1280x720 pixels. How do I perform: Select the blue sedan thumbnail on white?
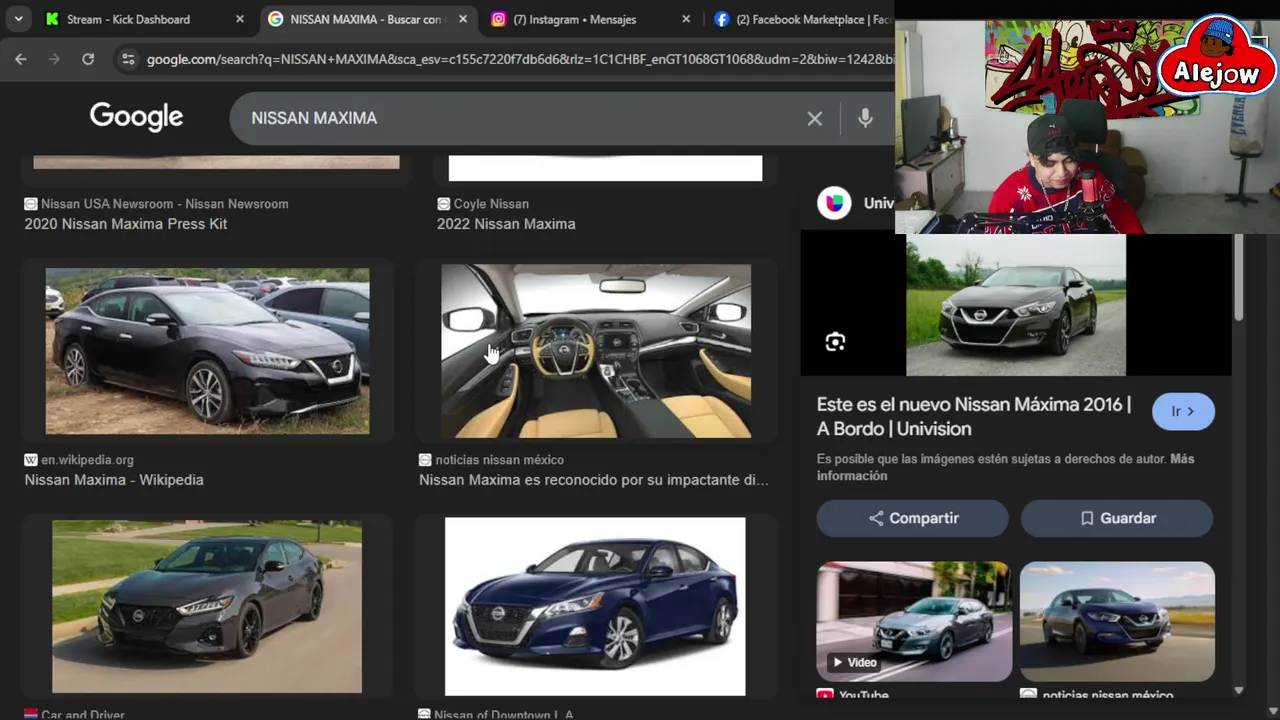click(595, 606)
